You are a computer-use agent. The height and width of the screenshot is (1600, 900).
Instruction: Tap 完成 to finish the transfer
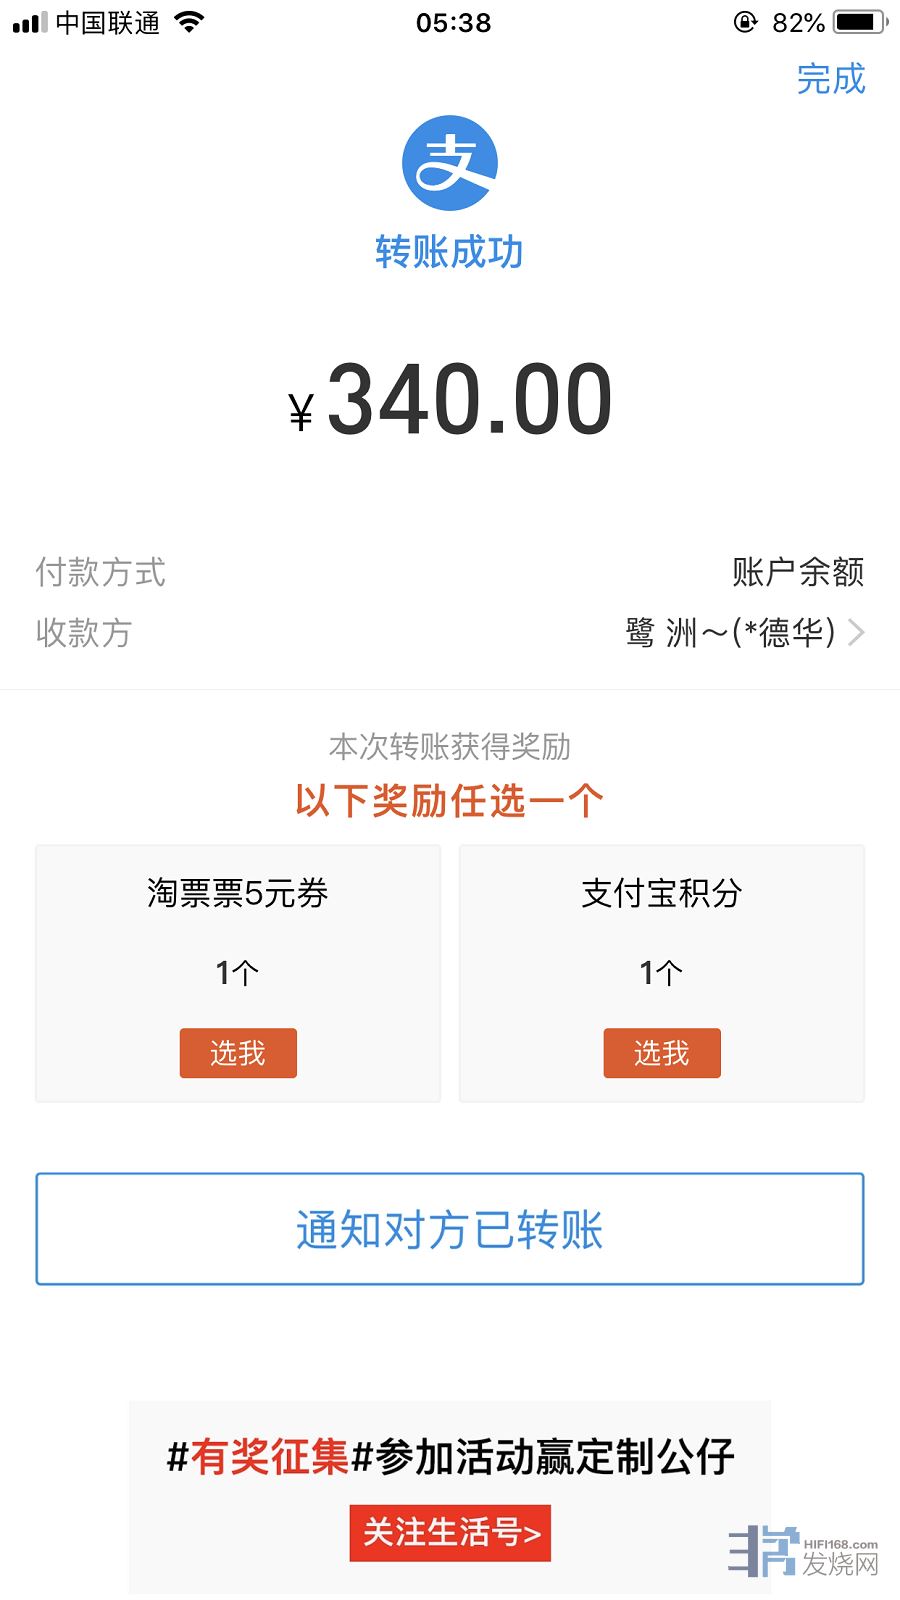[x=830, y=79]
